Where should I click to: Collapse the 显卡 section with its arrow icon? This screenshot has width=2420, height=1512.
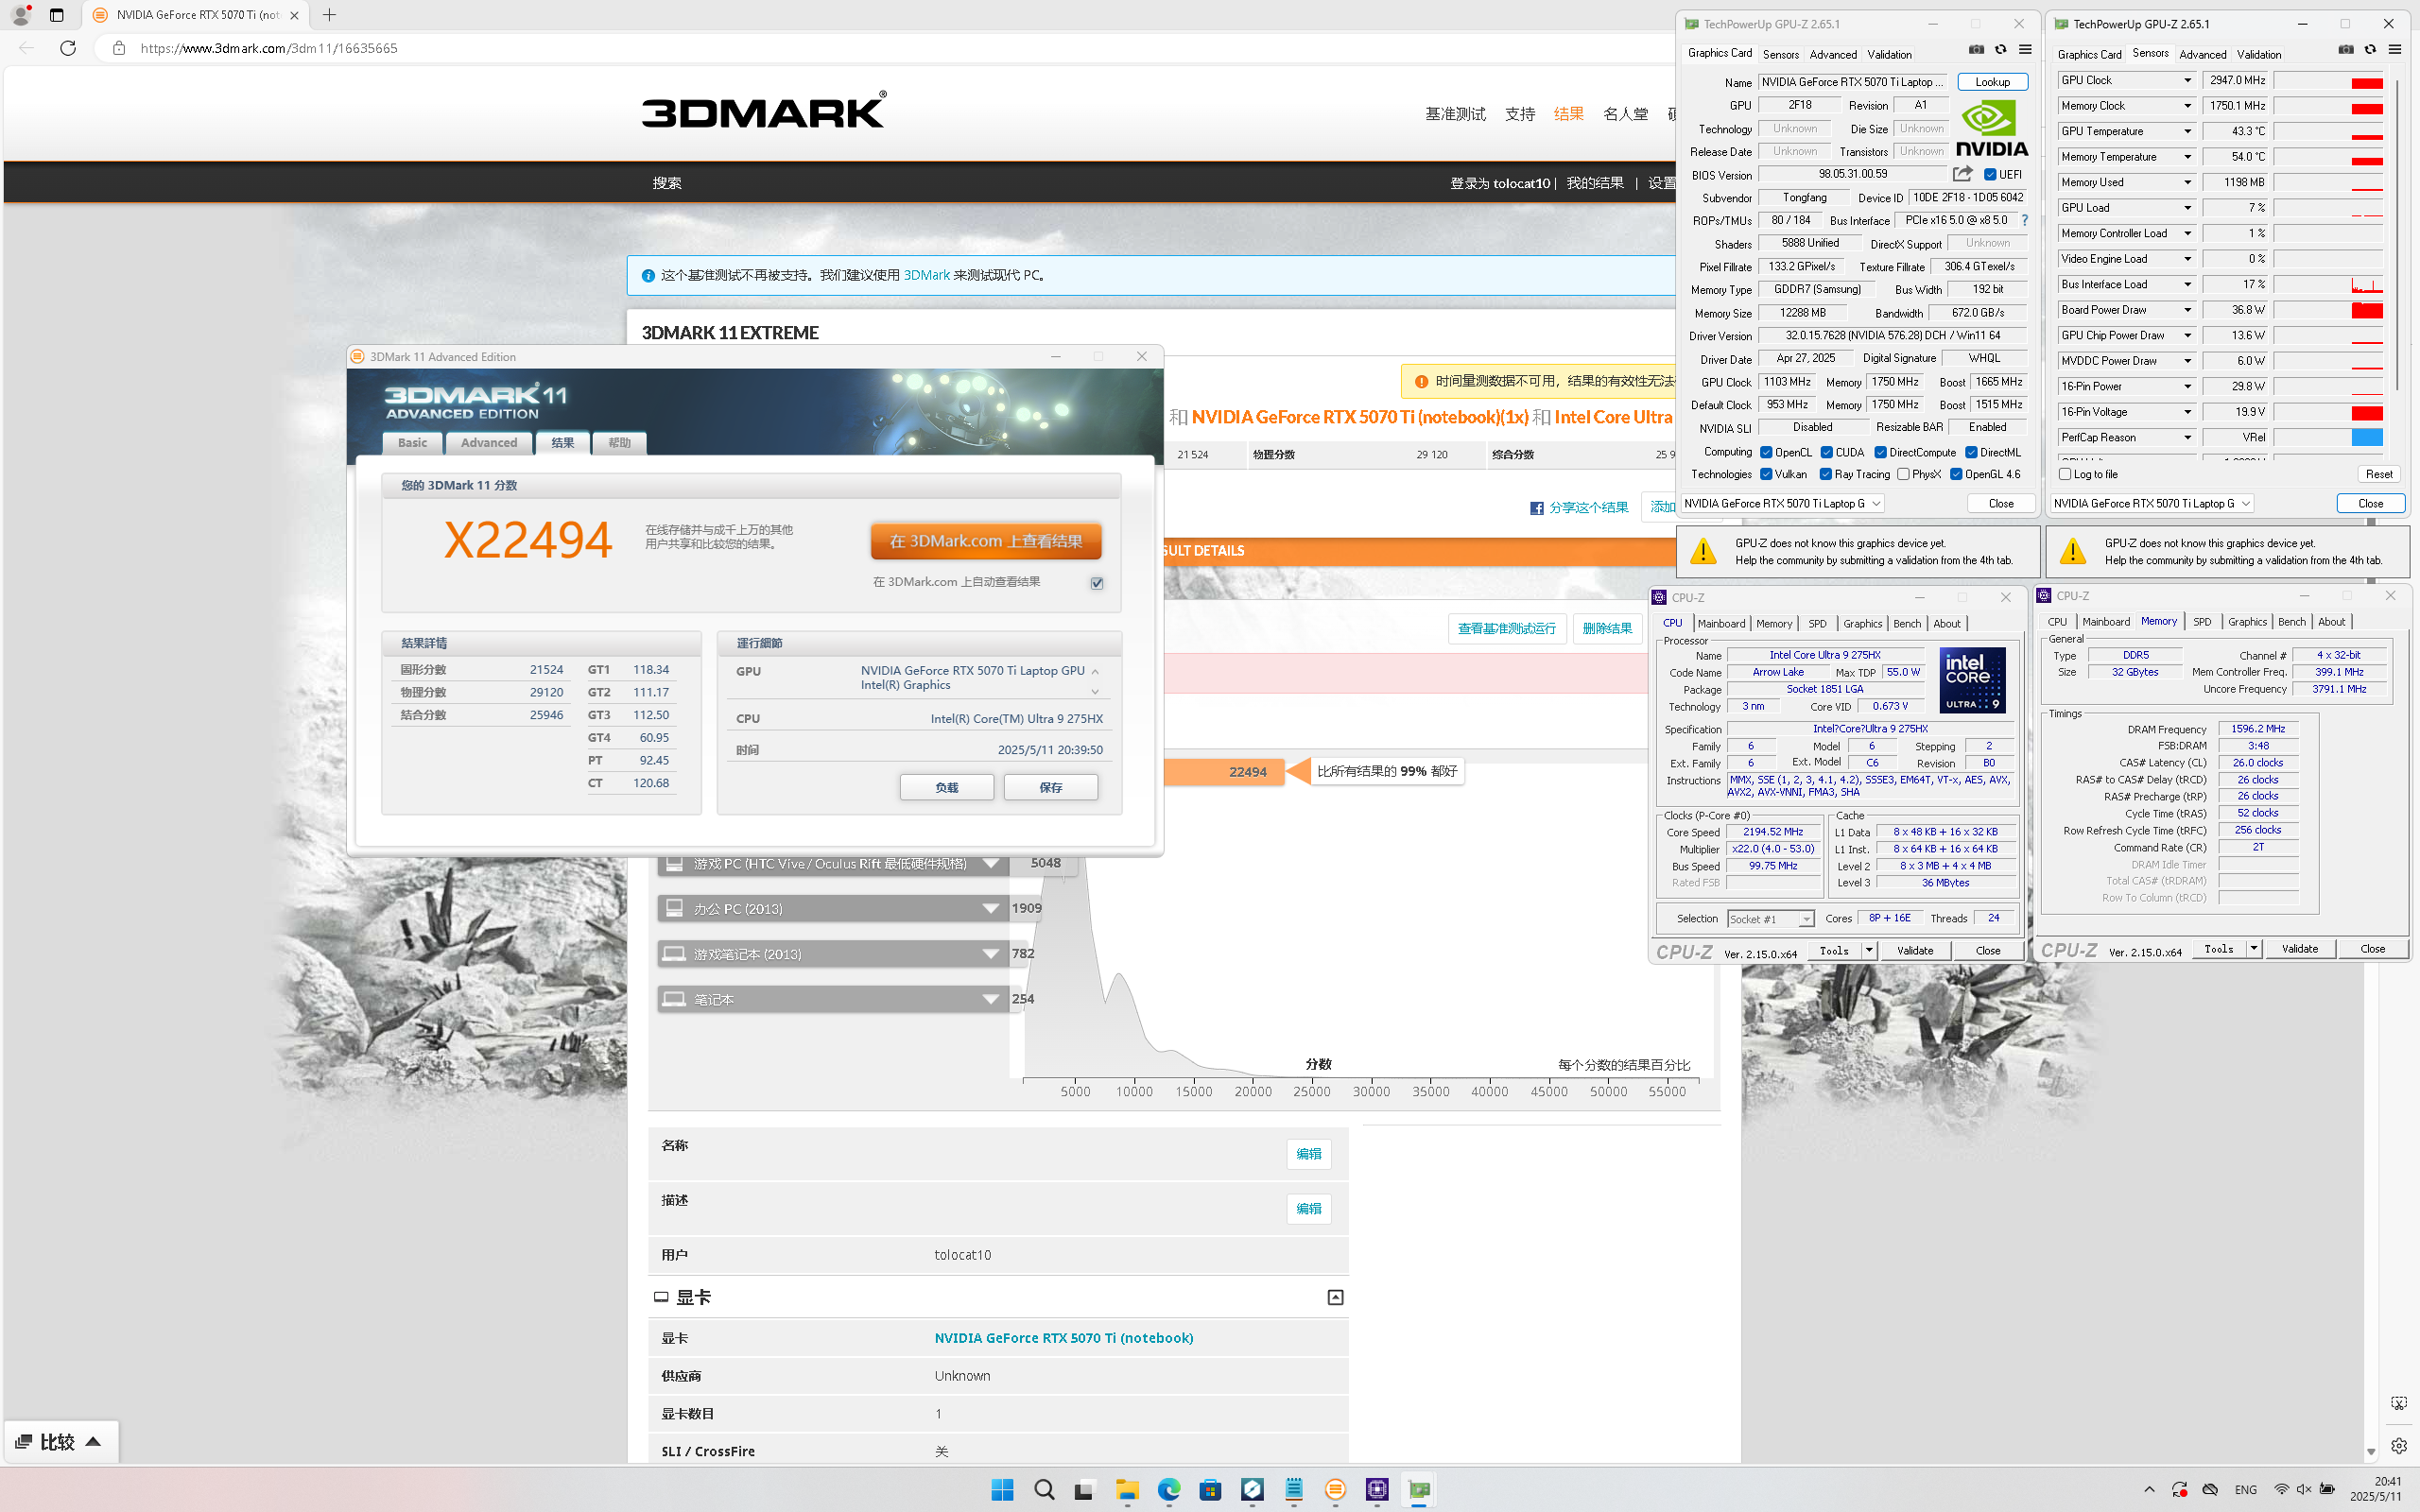(1335, 1297)
